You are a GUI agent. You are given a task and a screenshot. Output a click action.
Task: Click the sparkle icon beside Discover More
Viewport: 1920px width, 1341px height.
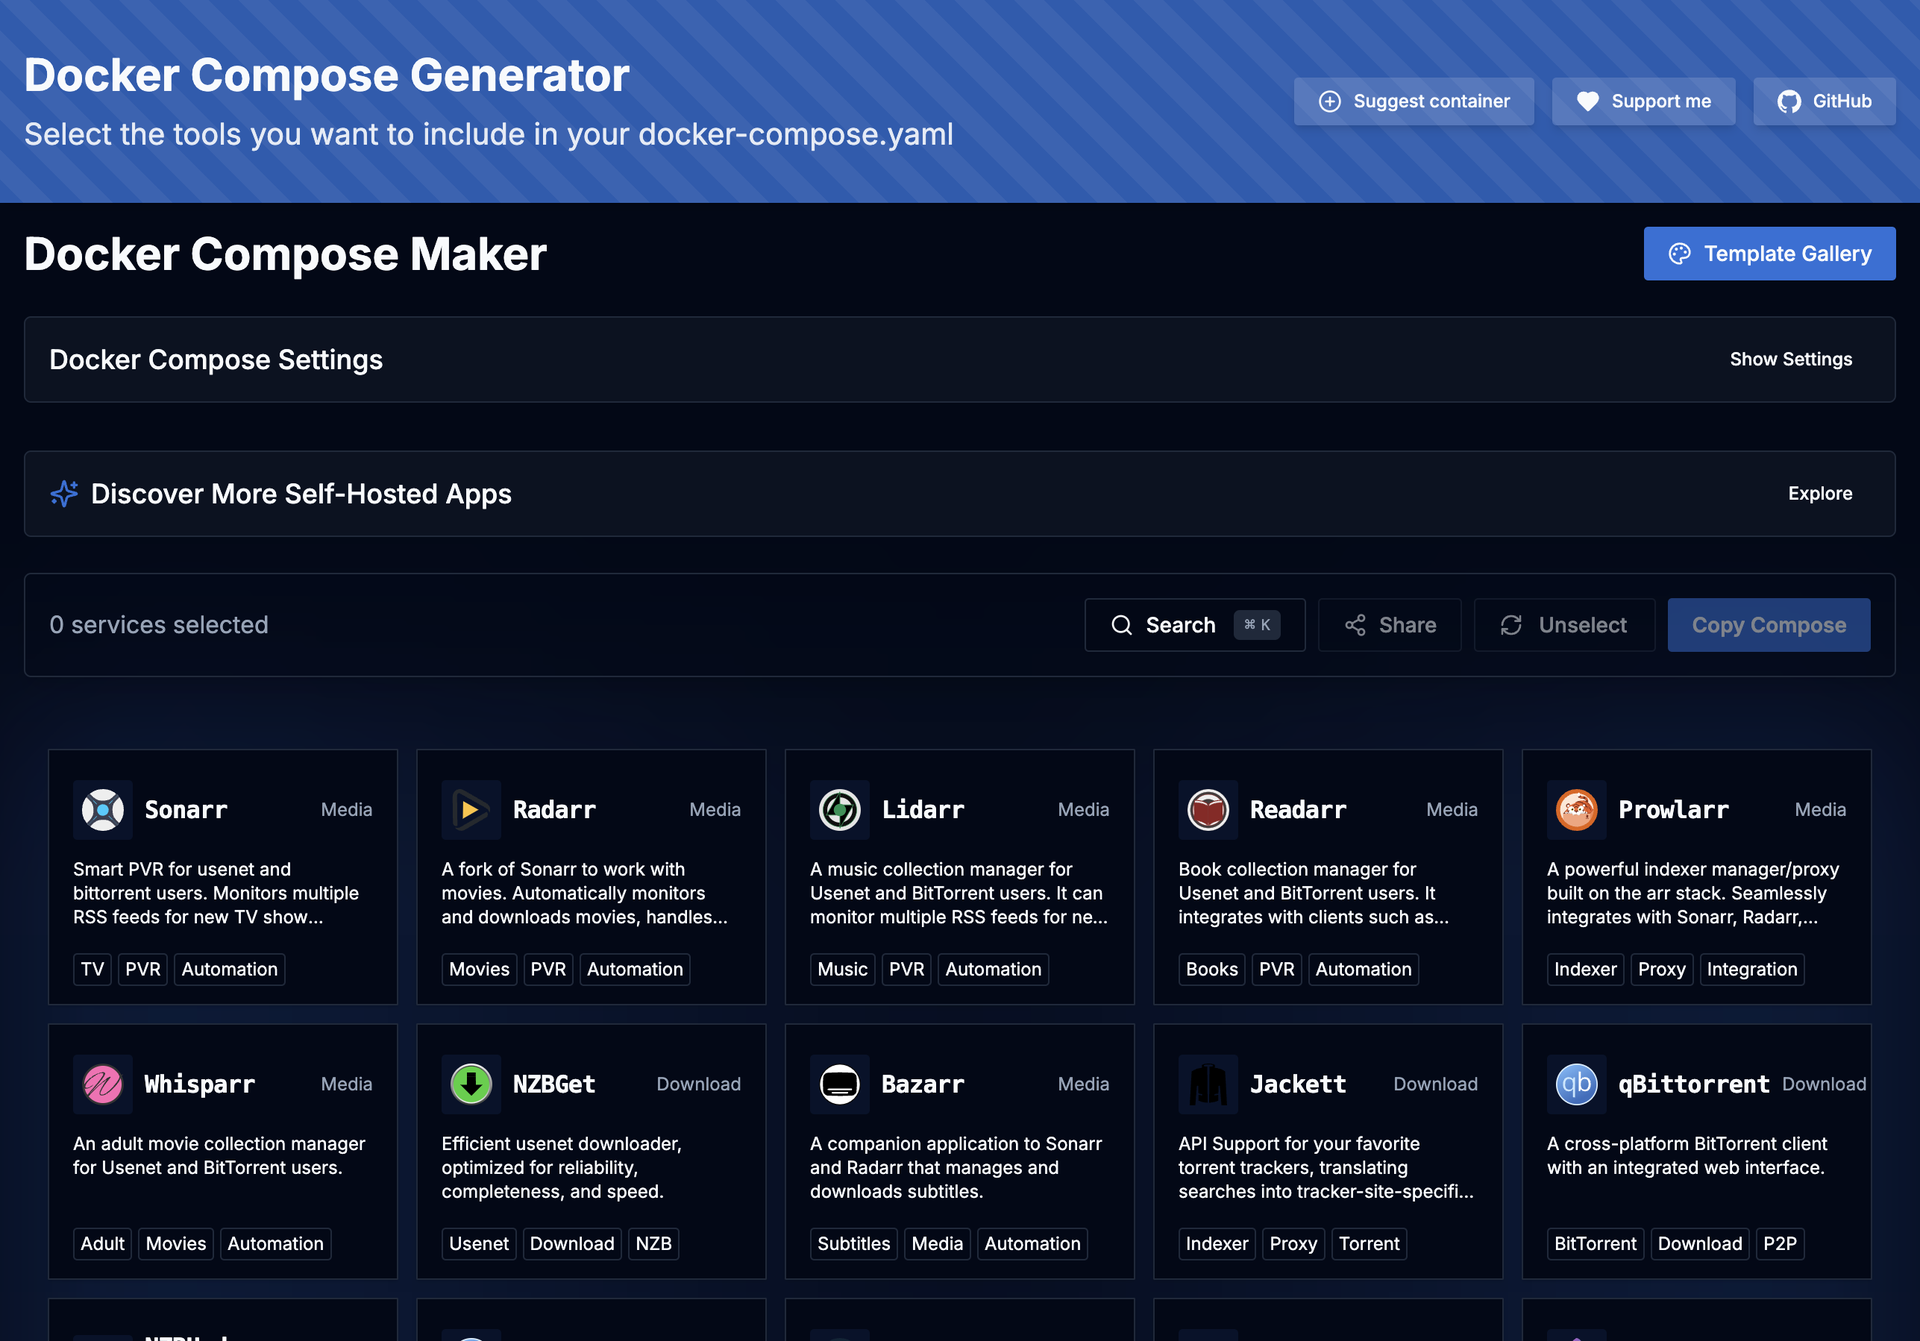tap(64, 493)
